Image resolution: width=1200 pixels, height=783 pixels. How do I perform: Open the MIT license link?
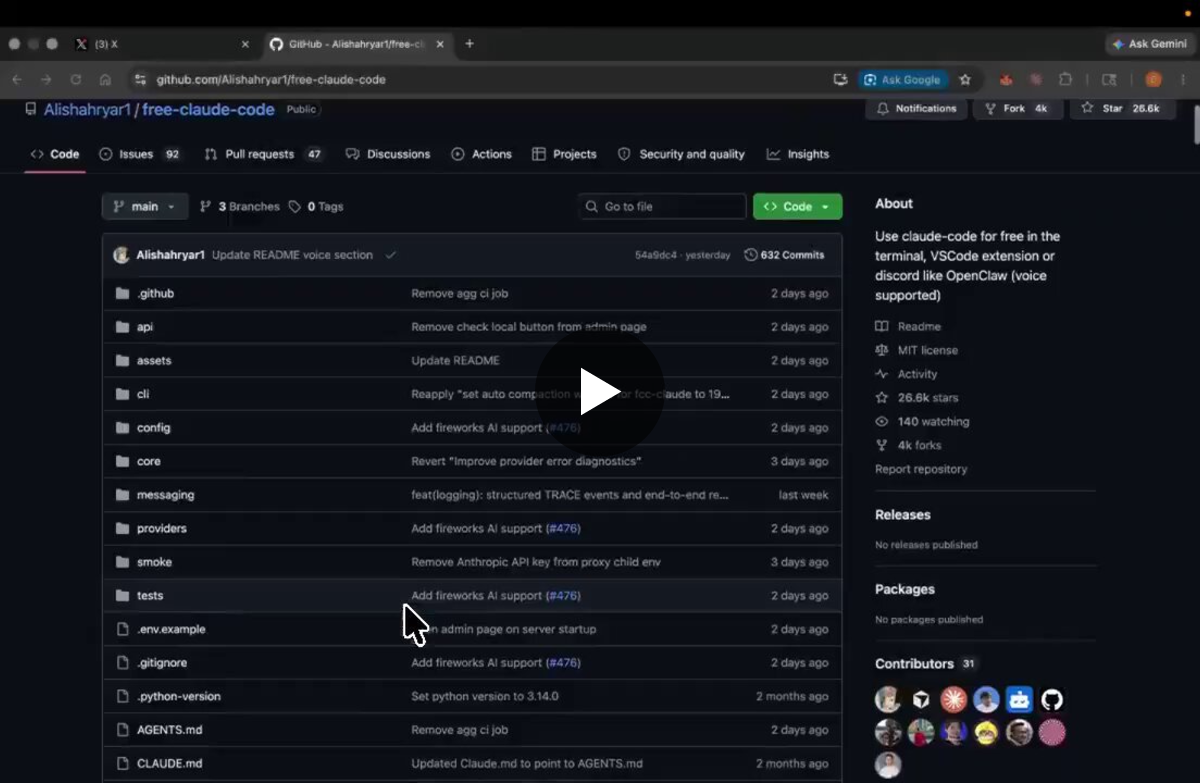click(927, 350)
